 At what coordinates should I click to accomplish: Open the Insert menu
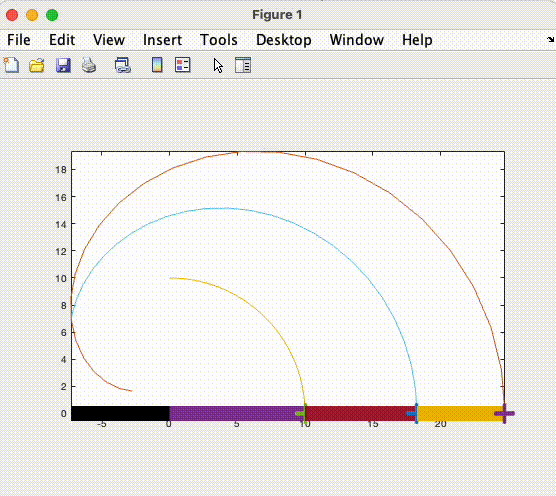[162, 40]
